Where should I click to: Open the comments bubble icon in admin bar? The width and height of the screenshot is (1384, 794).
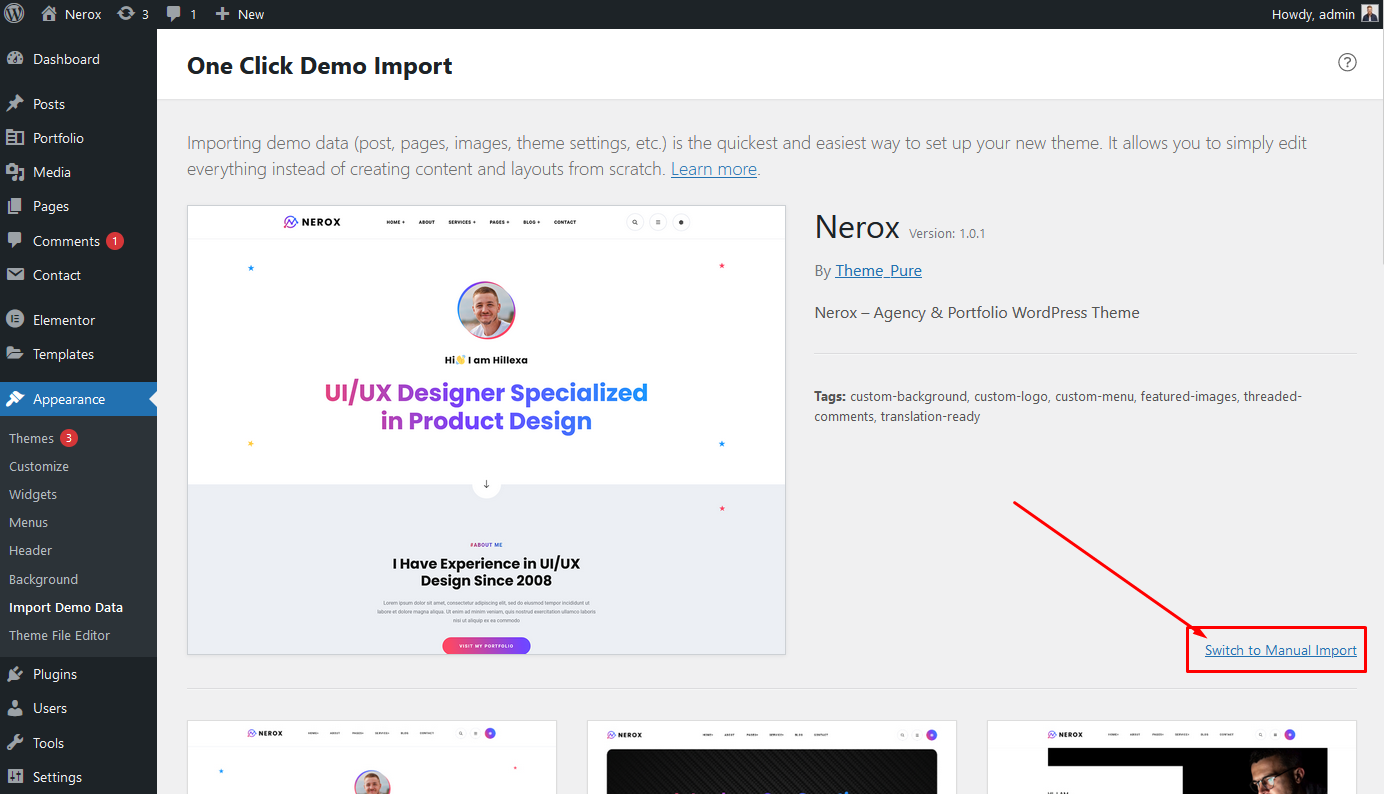click(x=174, y=14)
